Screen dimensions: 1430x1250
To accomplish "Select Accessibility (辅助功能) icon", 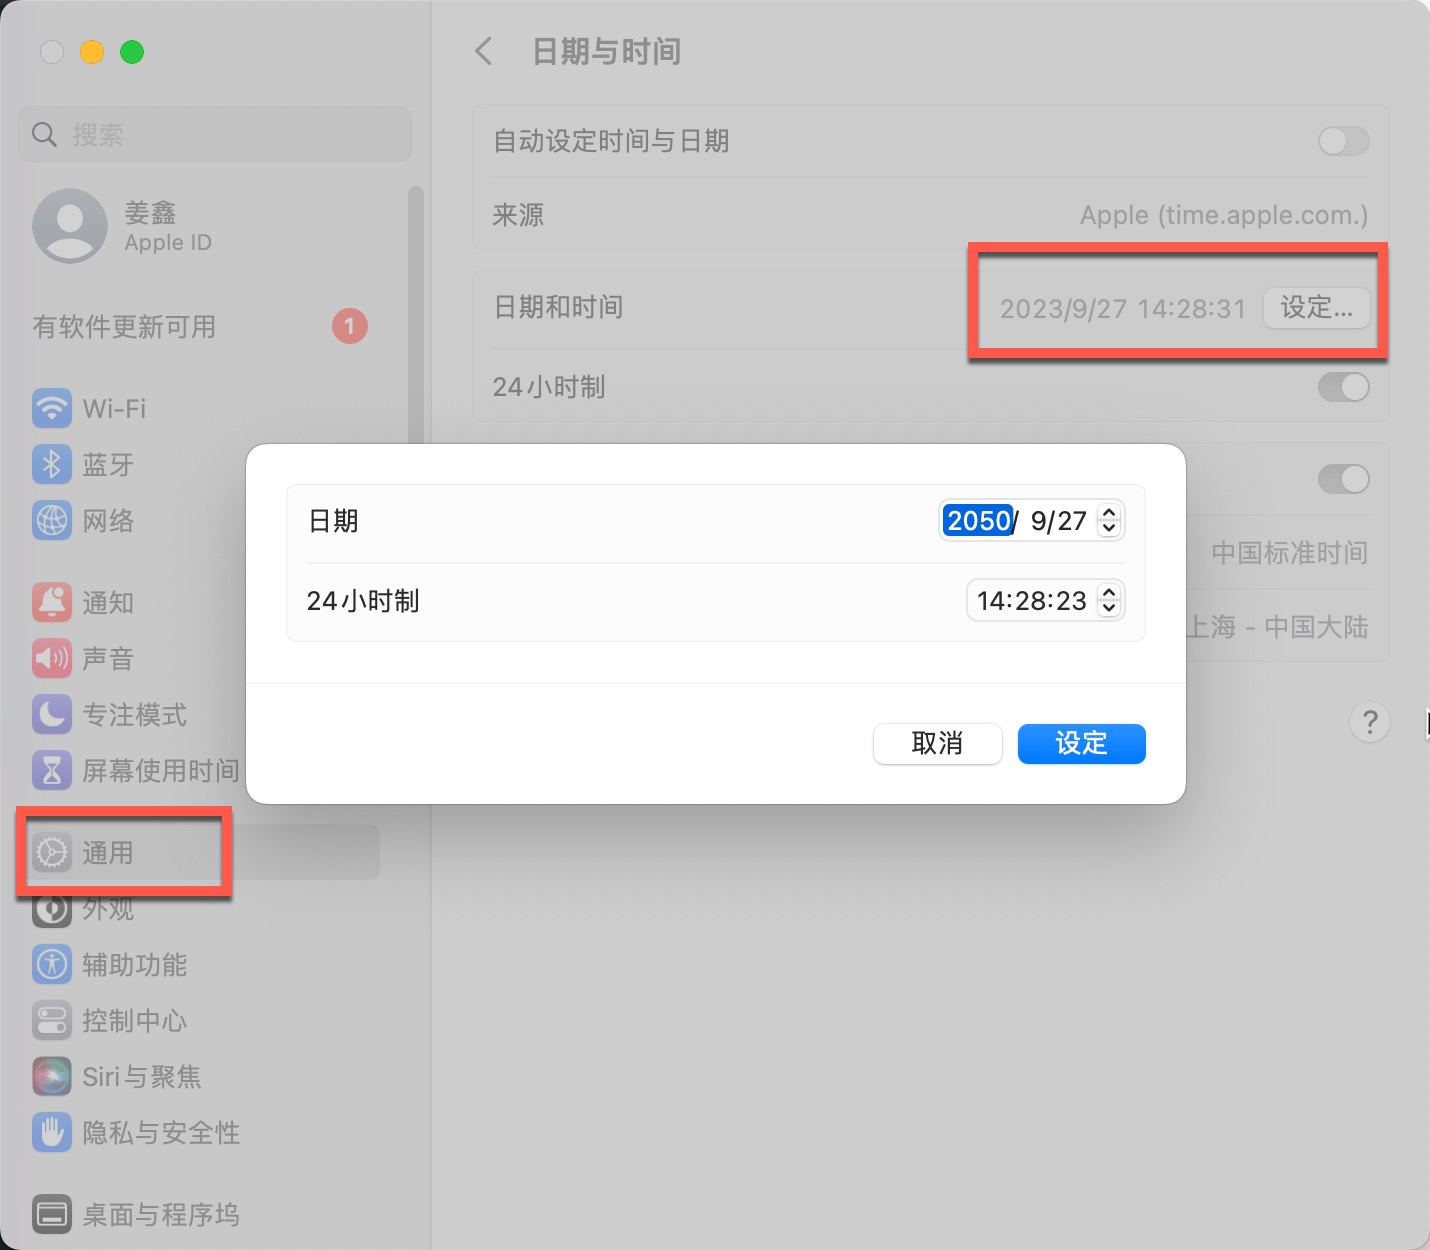I will 52,964.
